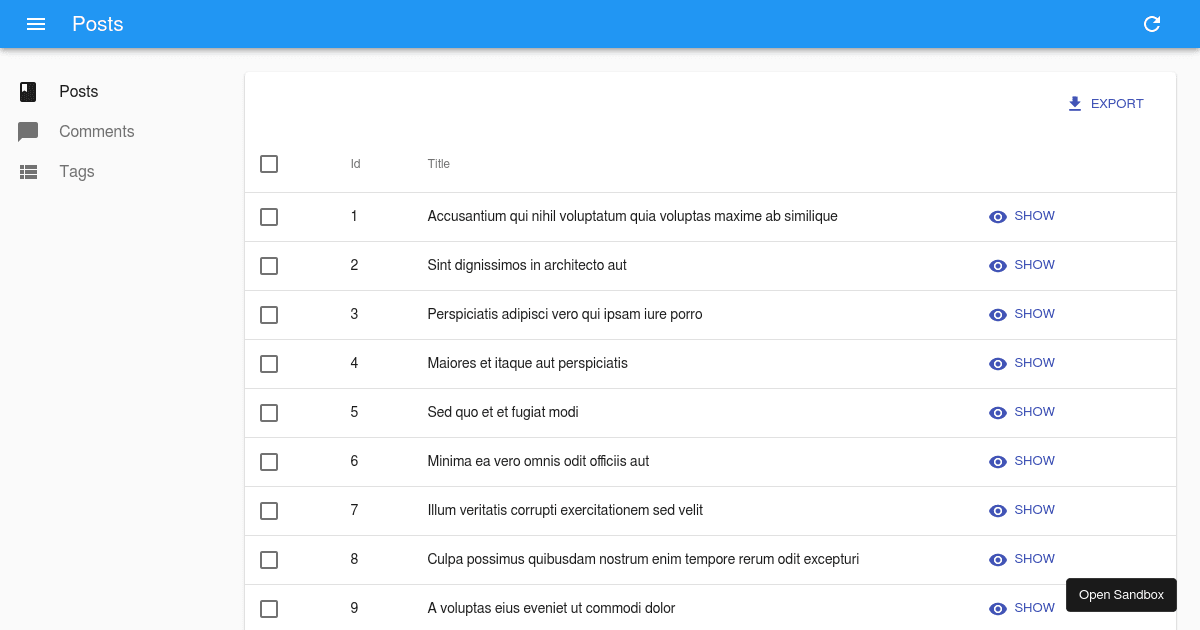Image resolution: width=1200 pixels, height=630 pixels.
Task: Sort posts by the Title column header
Action: [438, 164]
